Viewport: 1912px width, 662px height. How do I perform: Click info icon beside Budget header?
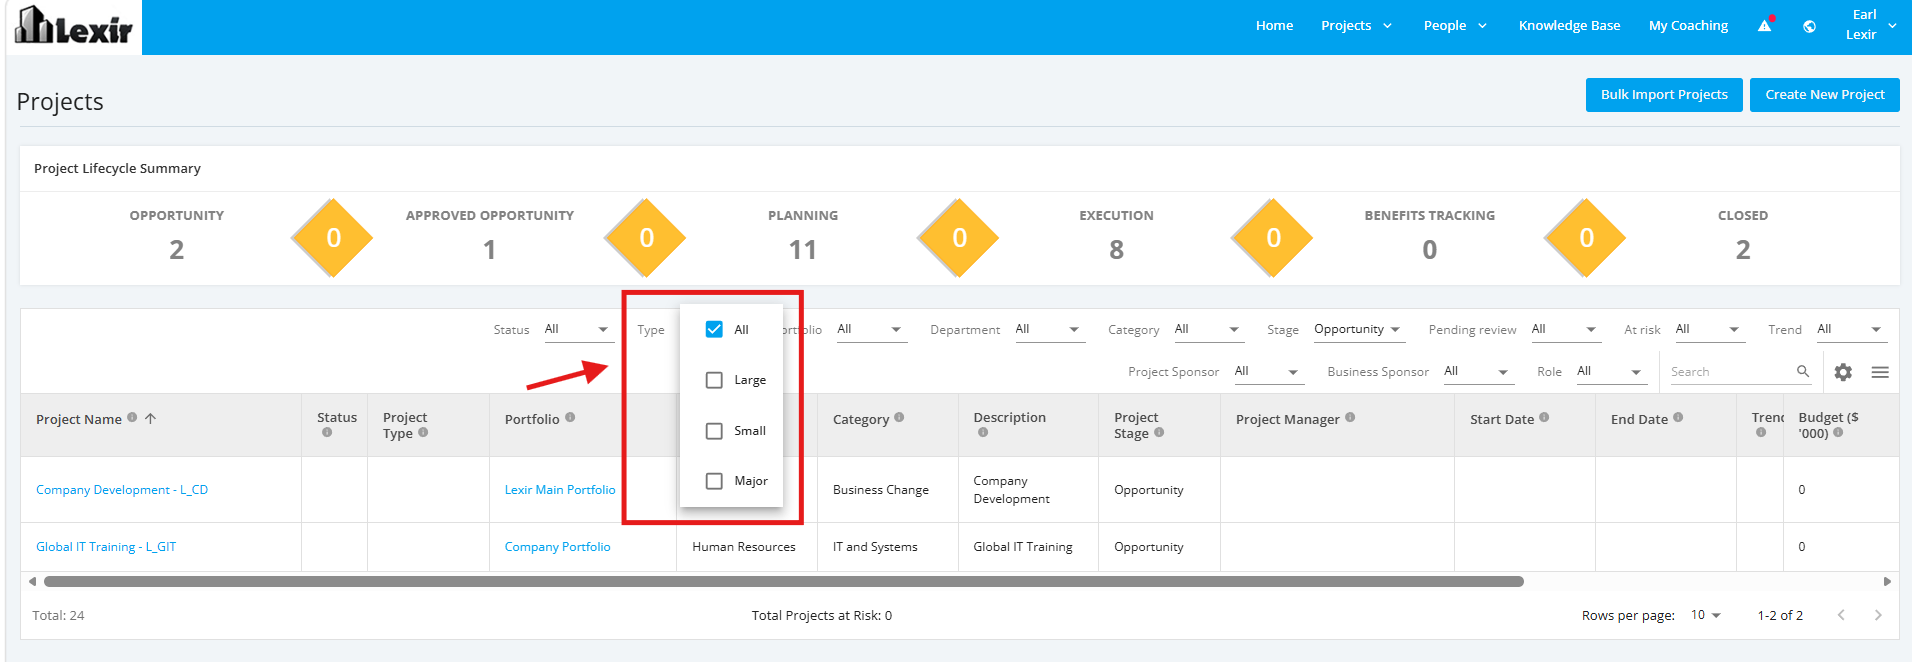[x=1838, y=433]
